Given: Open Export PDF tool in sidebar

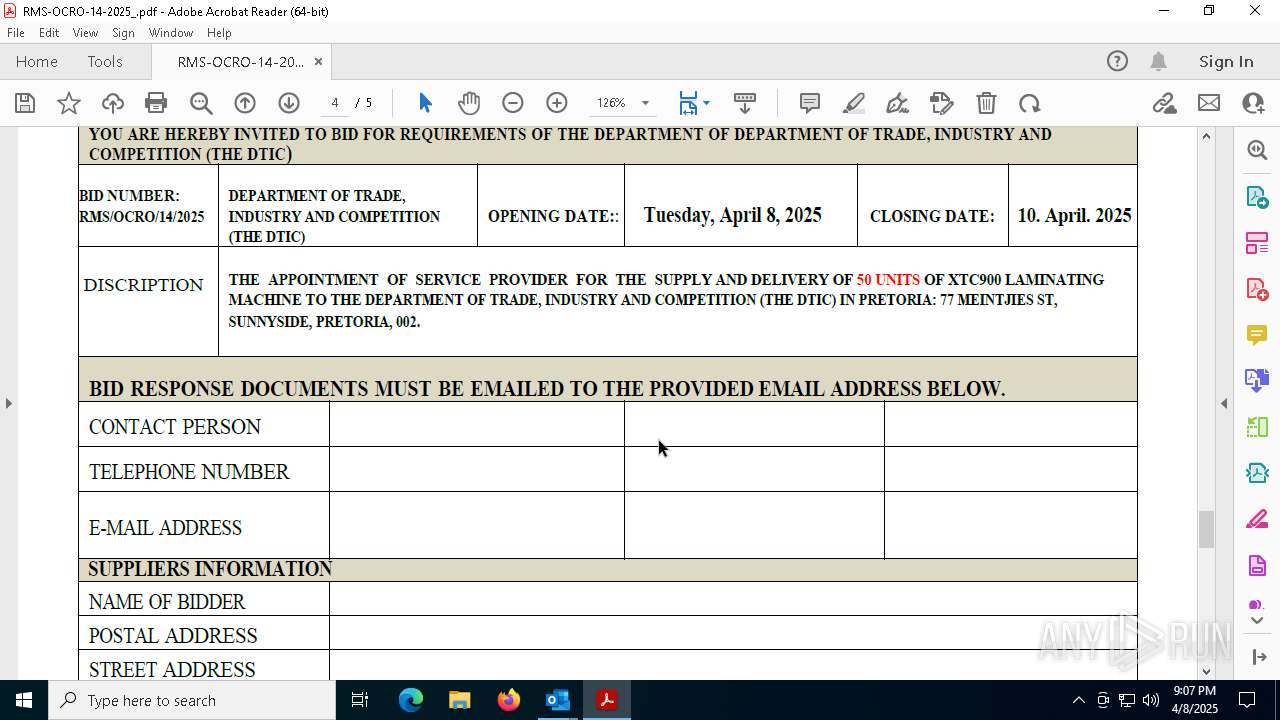Looking at the screenshot, I should pos(1257,197).
